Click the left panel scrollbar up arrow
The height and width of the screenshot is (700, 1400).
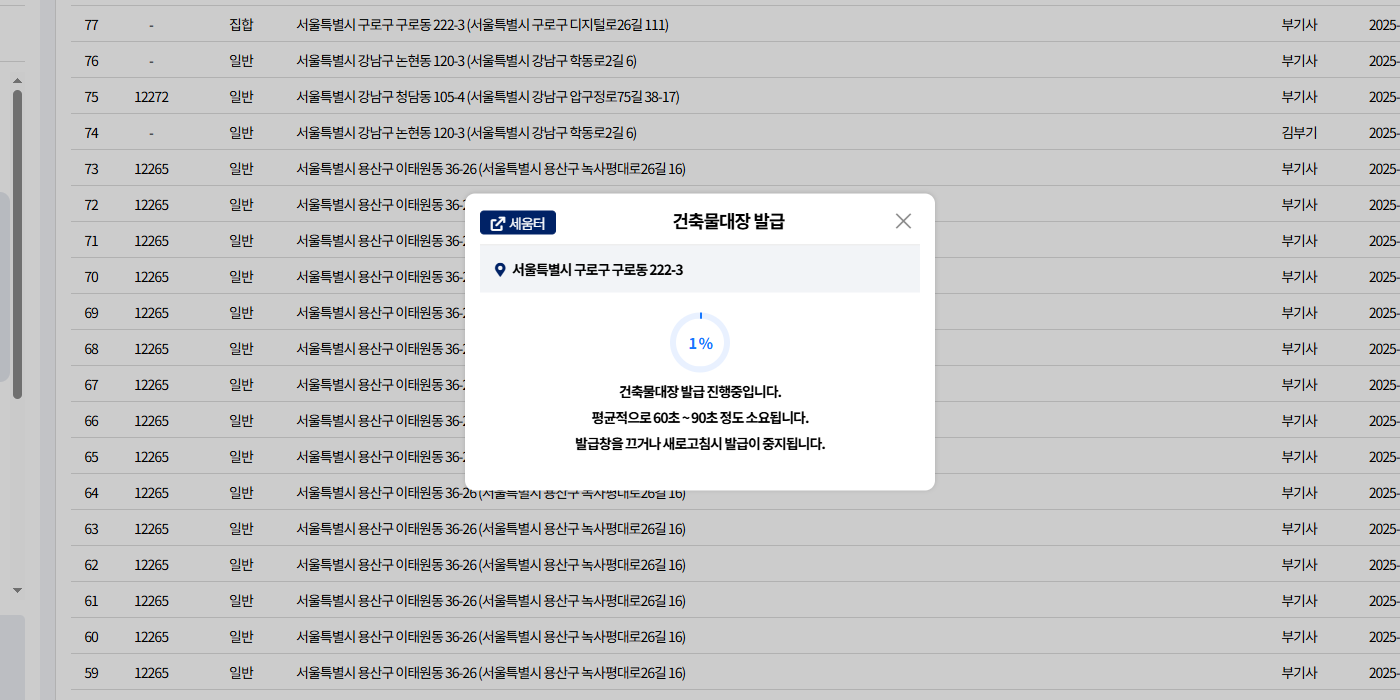click(x=17, y=80)
